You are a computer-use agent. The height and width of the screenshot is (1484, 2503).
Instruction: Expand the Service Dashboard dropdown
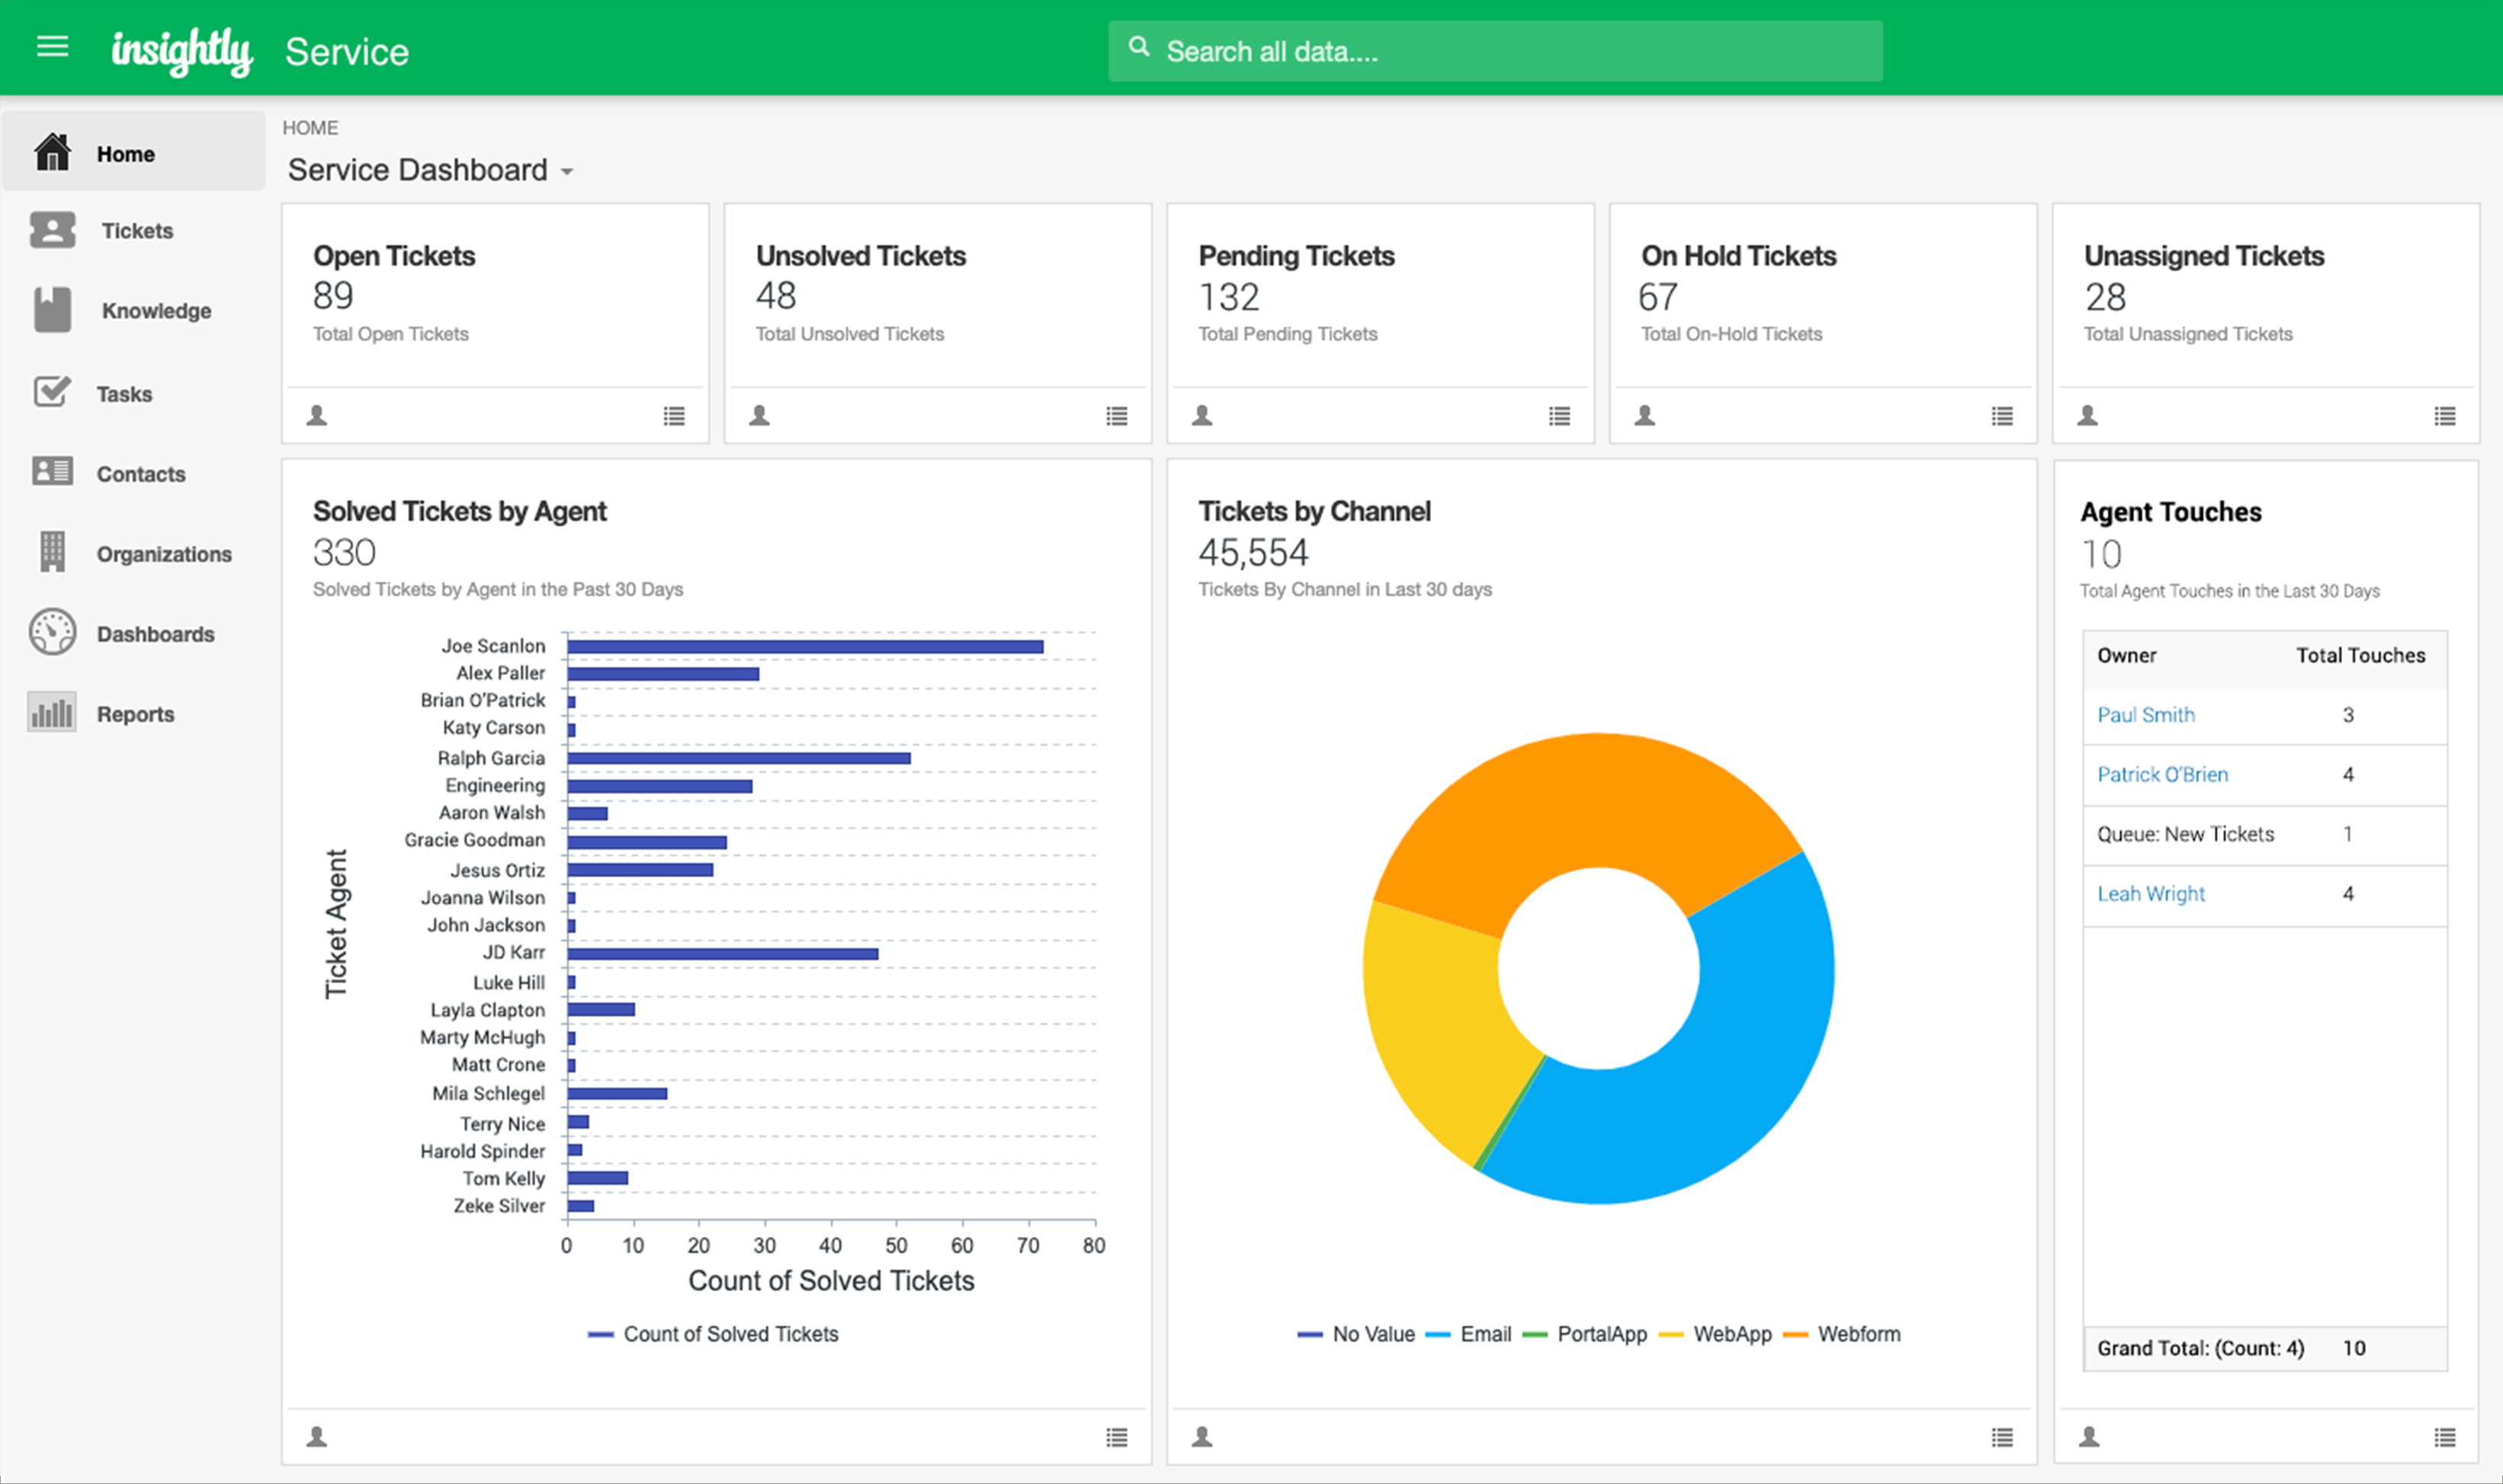[567, 172]
